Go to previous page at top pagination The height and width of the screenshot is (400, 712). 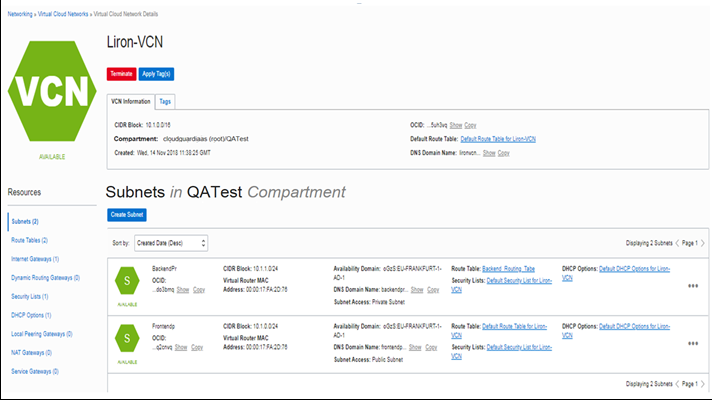point(677,243)
